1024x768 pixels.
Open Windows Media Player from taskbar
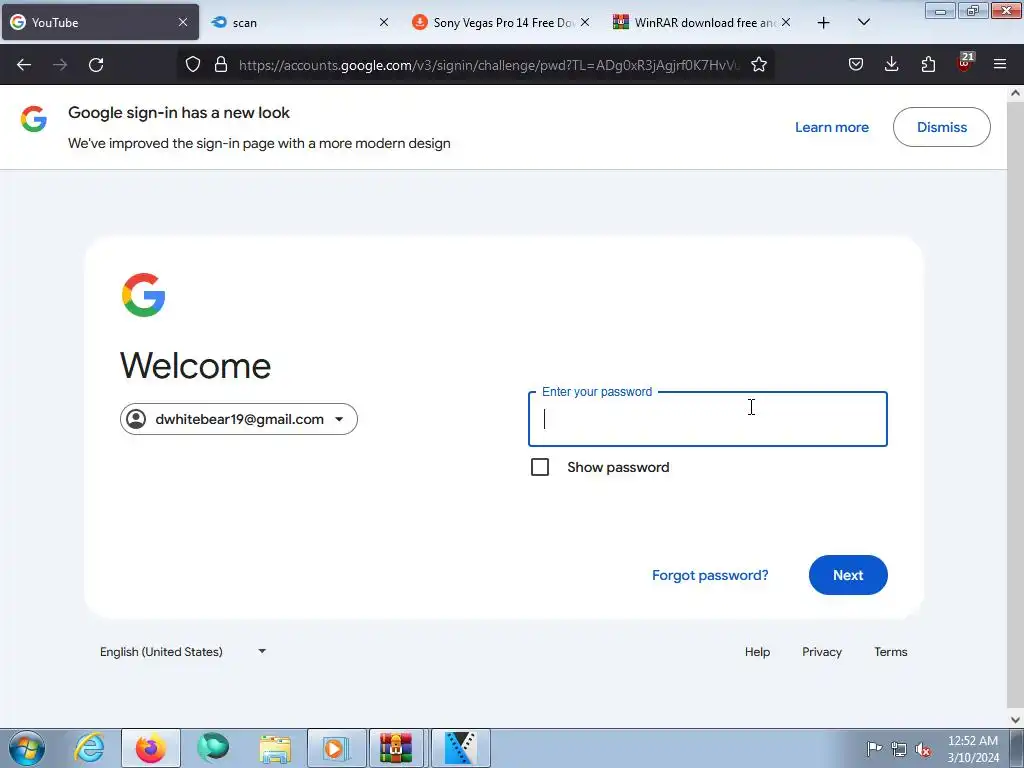[x=336, y=748]
